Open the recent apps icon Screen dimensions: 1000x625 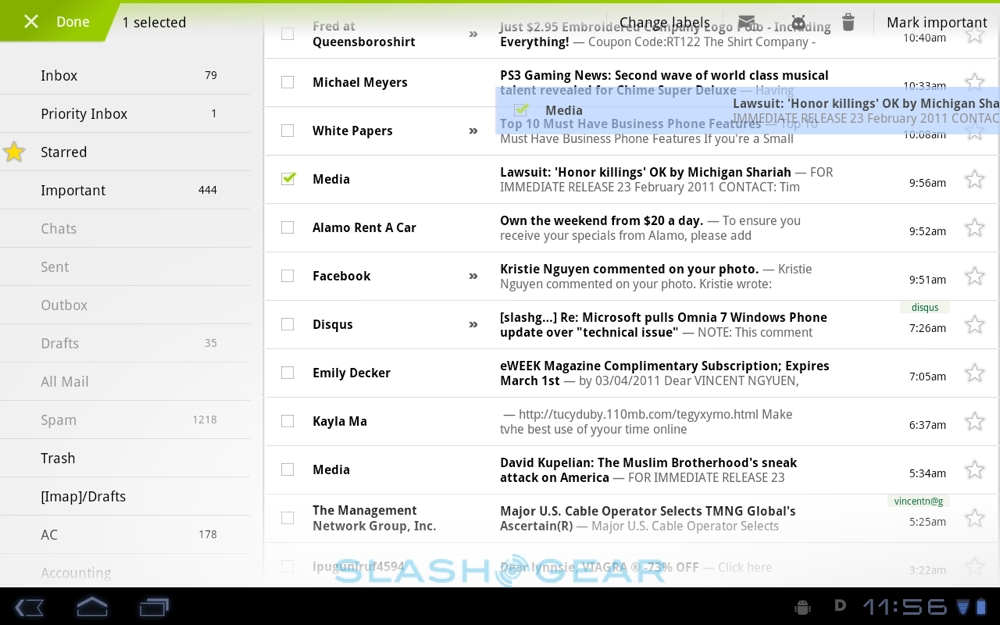click(154, 606)
